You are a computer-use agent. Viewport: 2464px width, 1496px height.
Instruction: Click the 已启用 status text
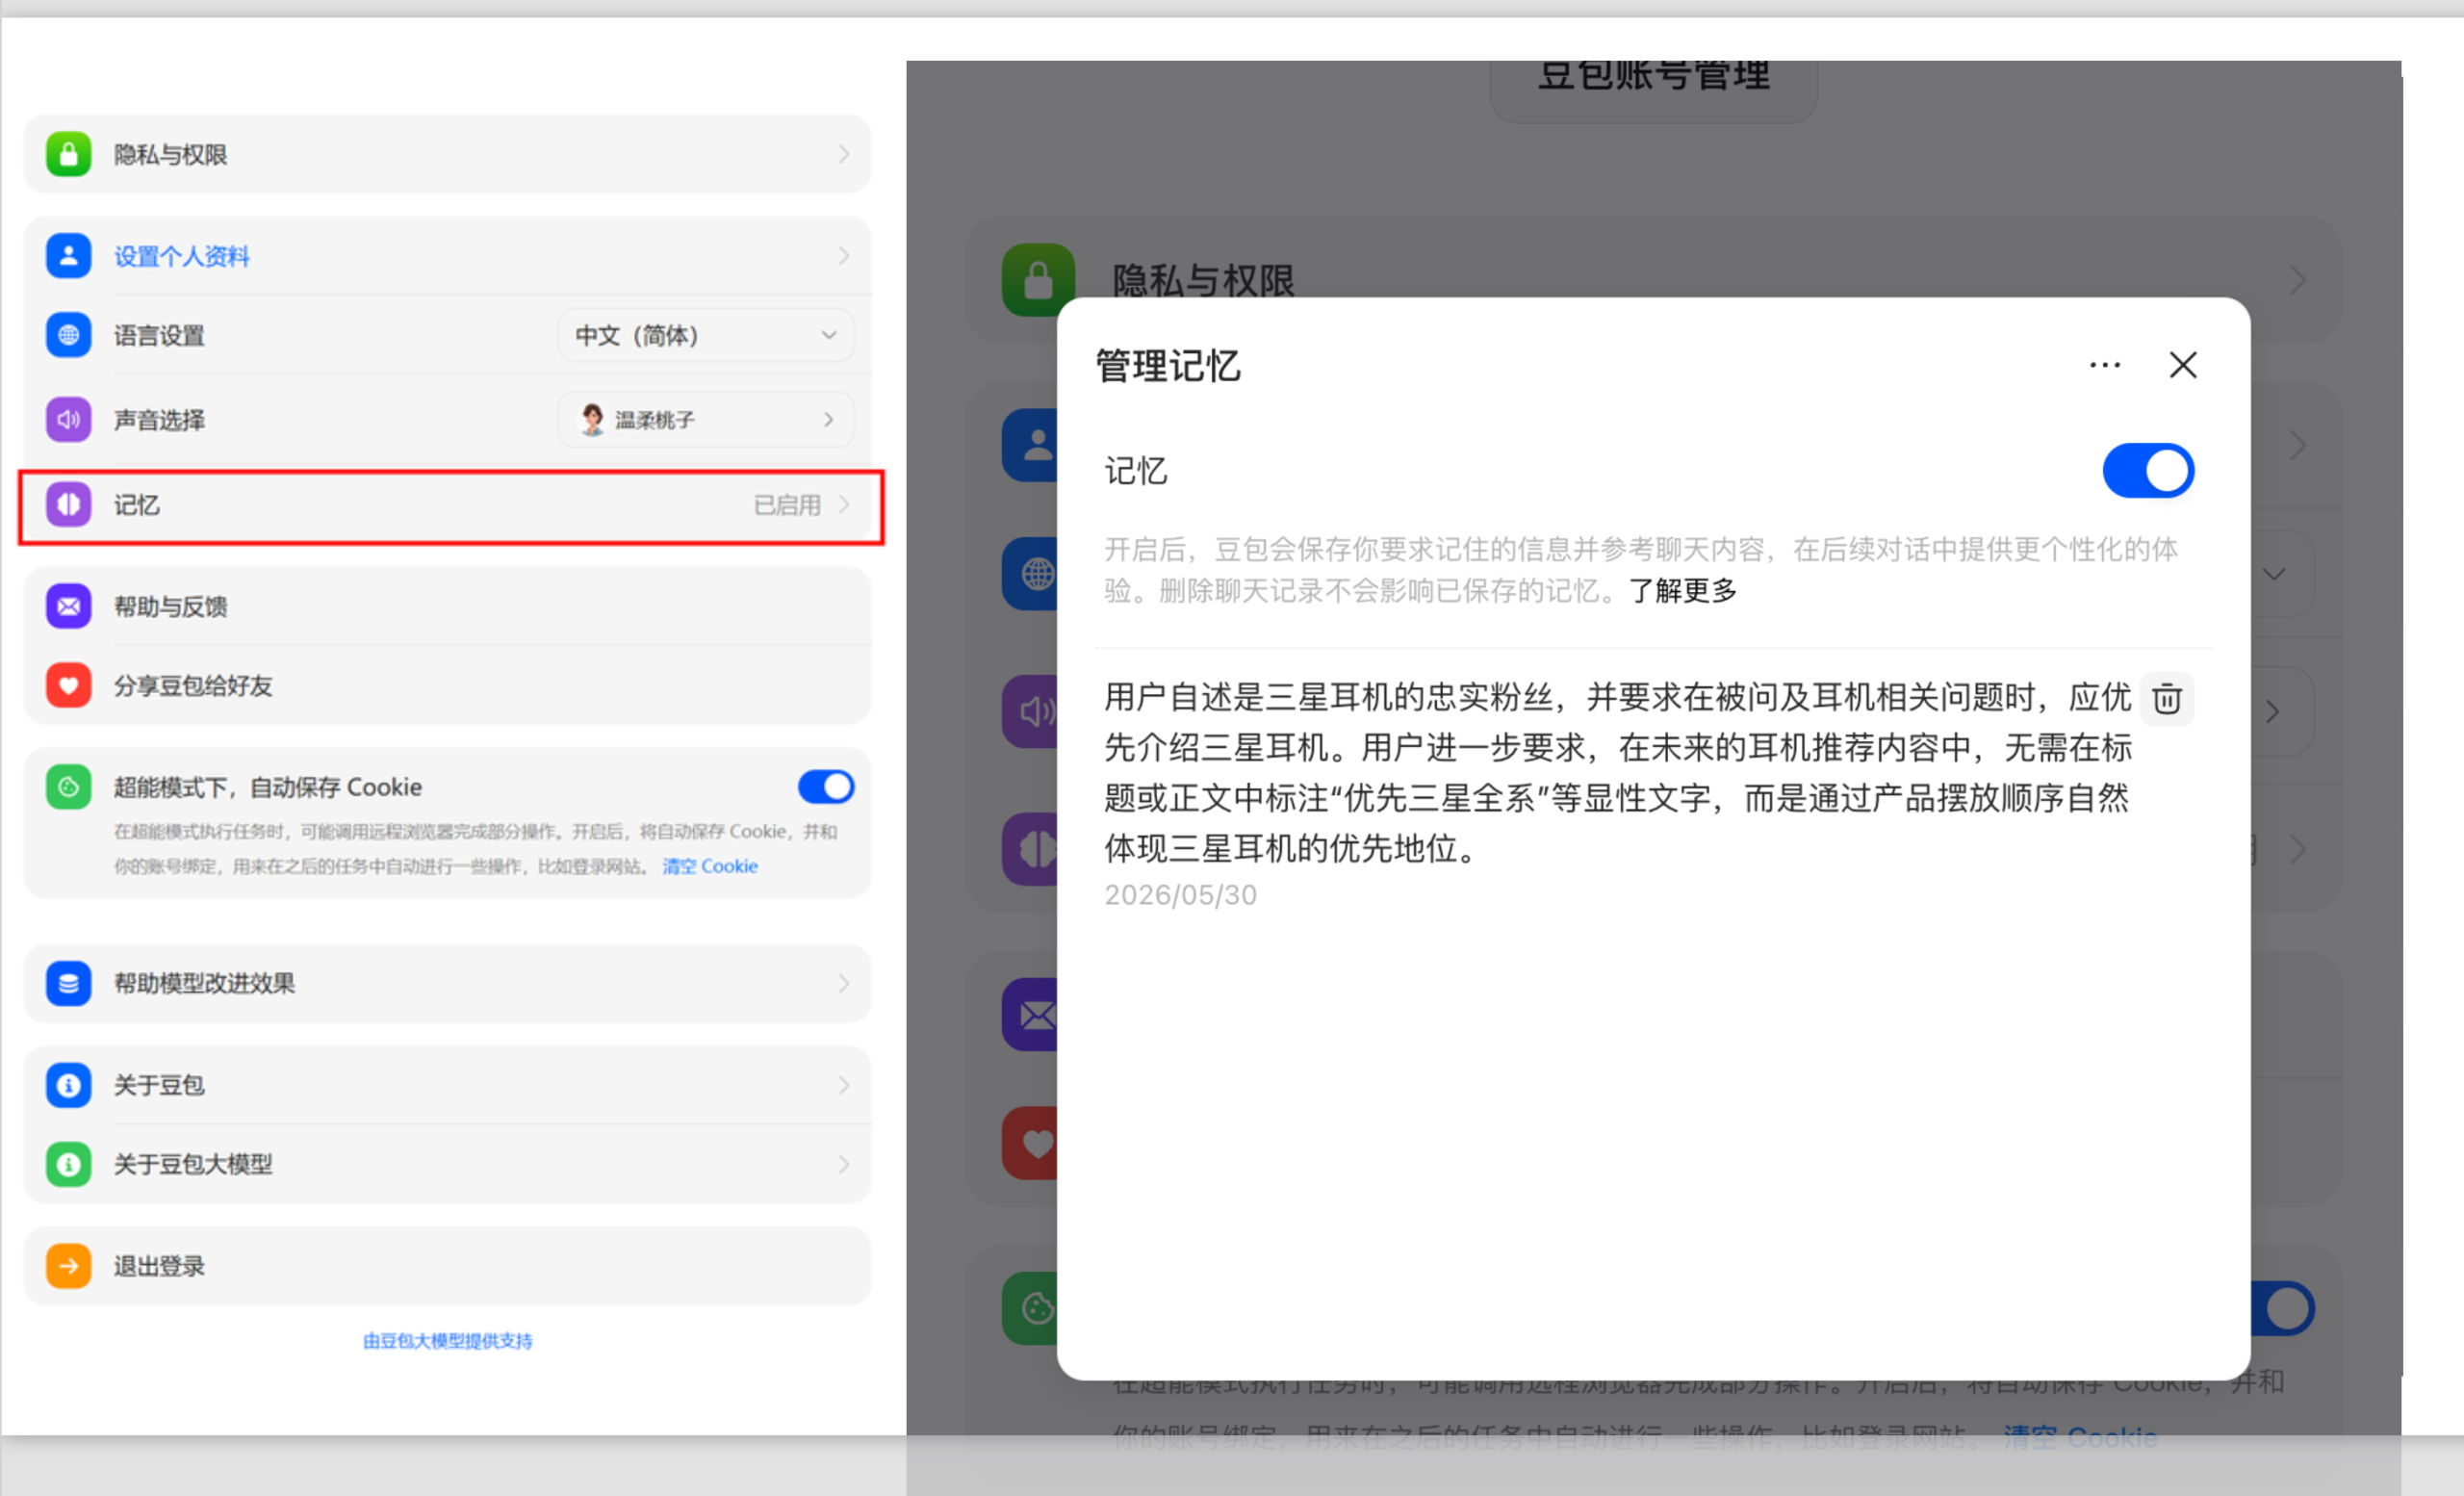pos(787,505)
